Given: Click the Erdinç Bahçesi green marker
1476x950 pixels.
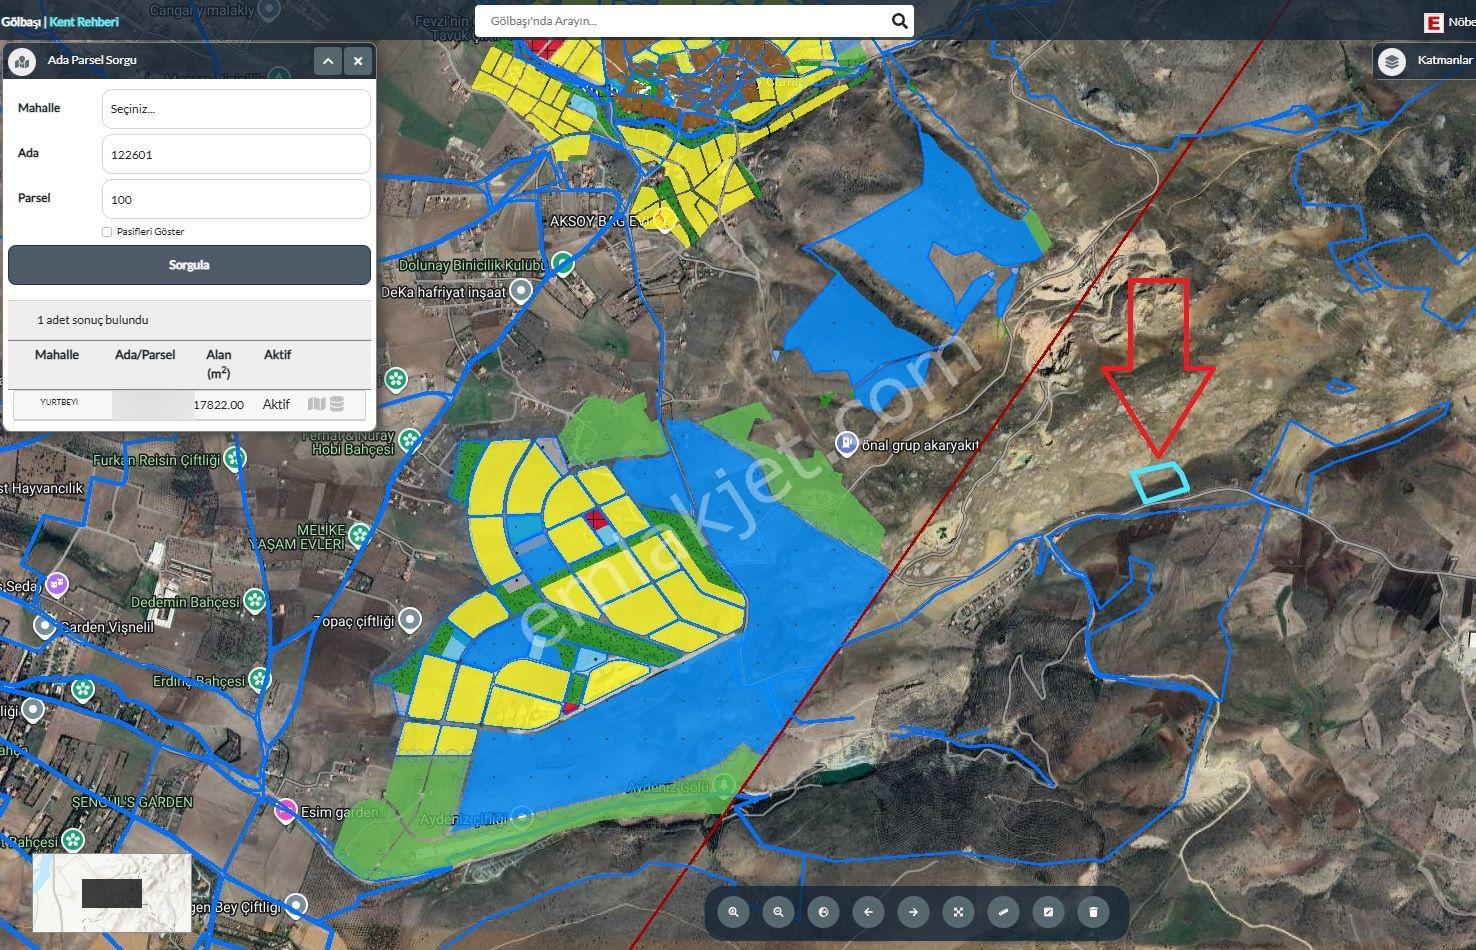Looking at the screenshot, I should pos(260,680).
